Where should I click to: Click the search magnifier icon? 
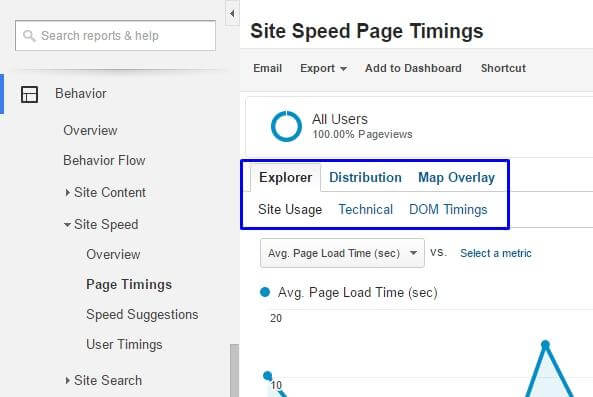[29, 36]
